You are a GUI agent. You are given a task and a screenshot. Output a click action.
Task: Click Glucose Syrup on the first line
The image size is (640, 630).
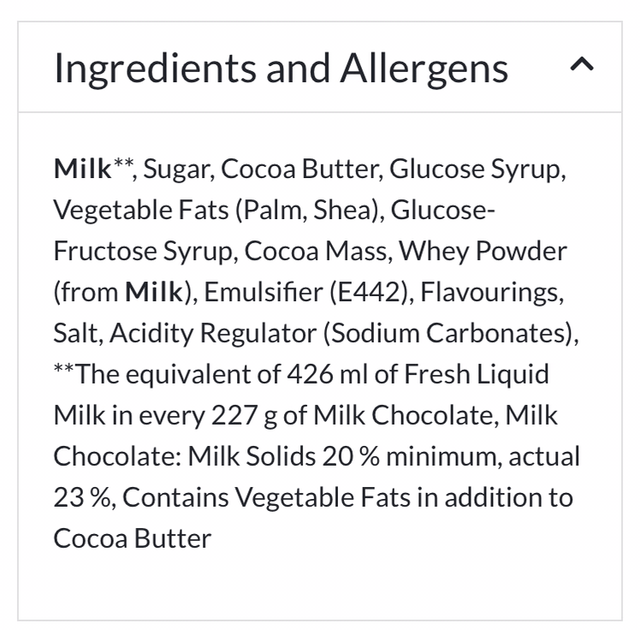click(478, 168)
